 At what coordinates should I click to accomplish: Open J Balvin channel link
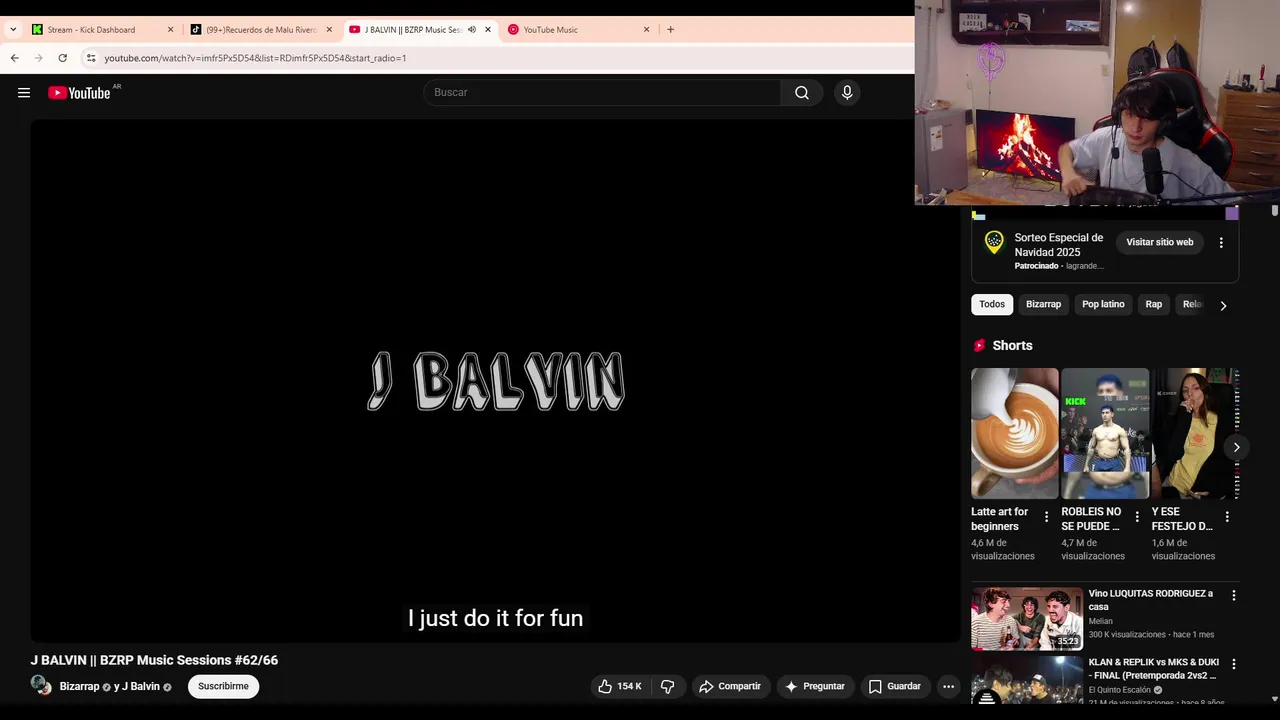tap(141, 687)
